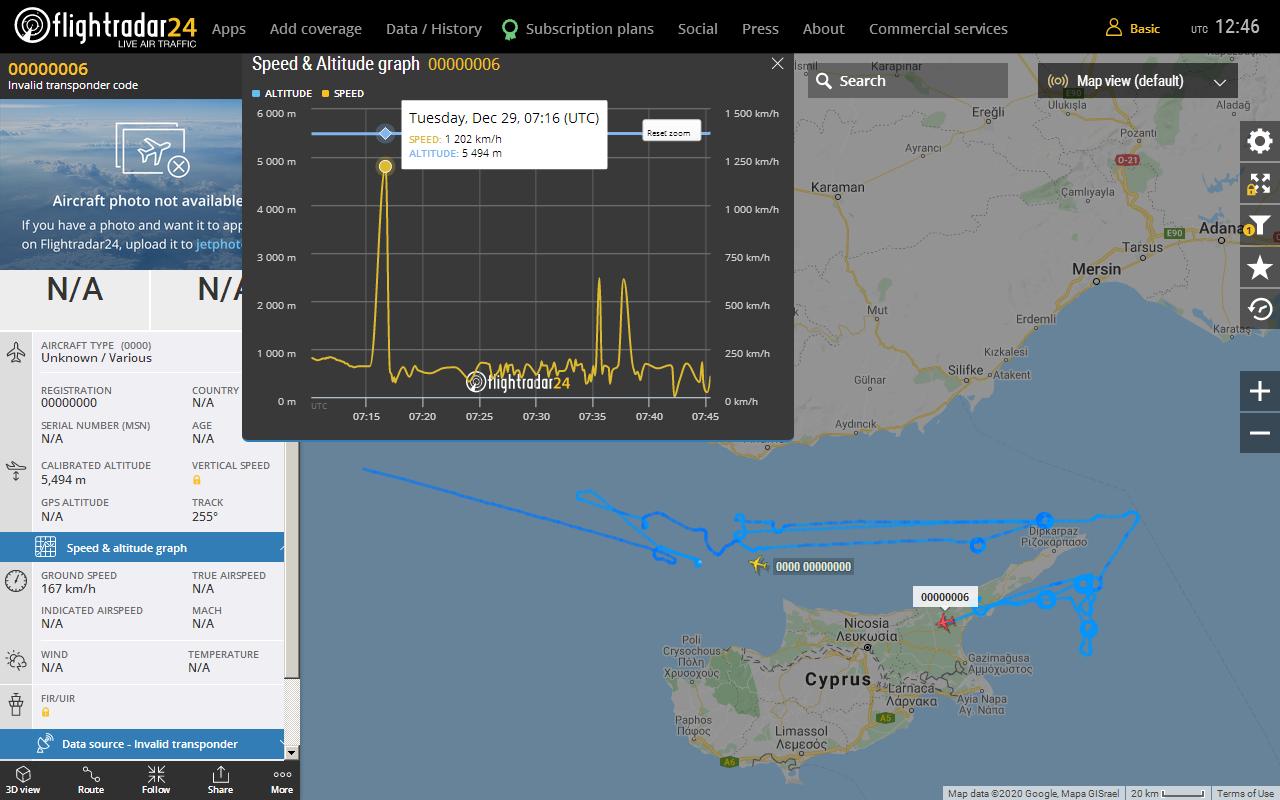Open Terms of Use link
1280x800 pixels.
click(1245, 793)
